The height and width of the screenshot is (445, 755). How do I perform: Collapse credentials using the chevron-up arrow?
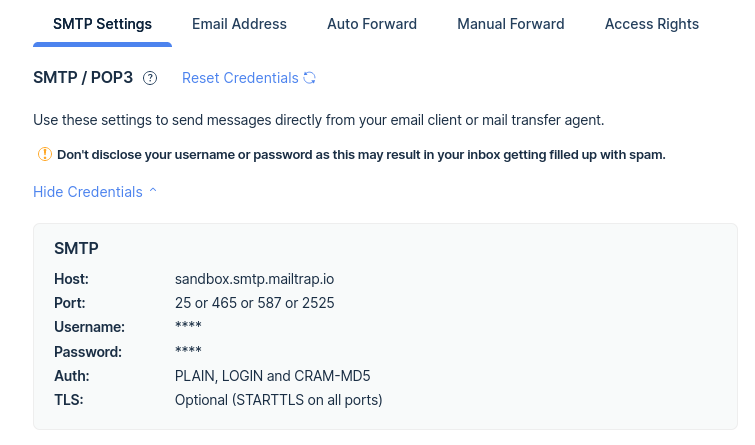pos(153,191)
